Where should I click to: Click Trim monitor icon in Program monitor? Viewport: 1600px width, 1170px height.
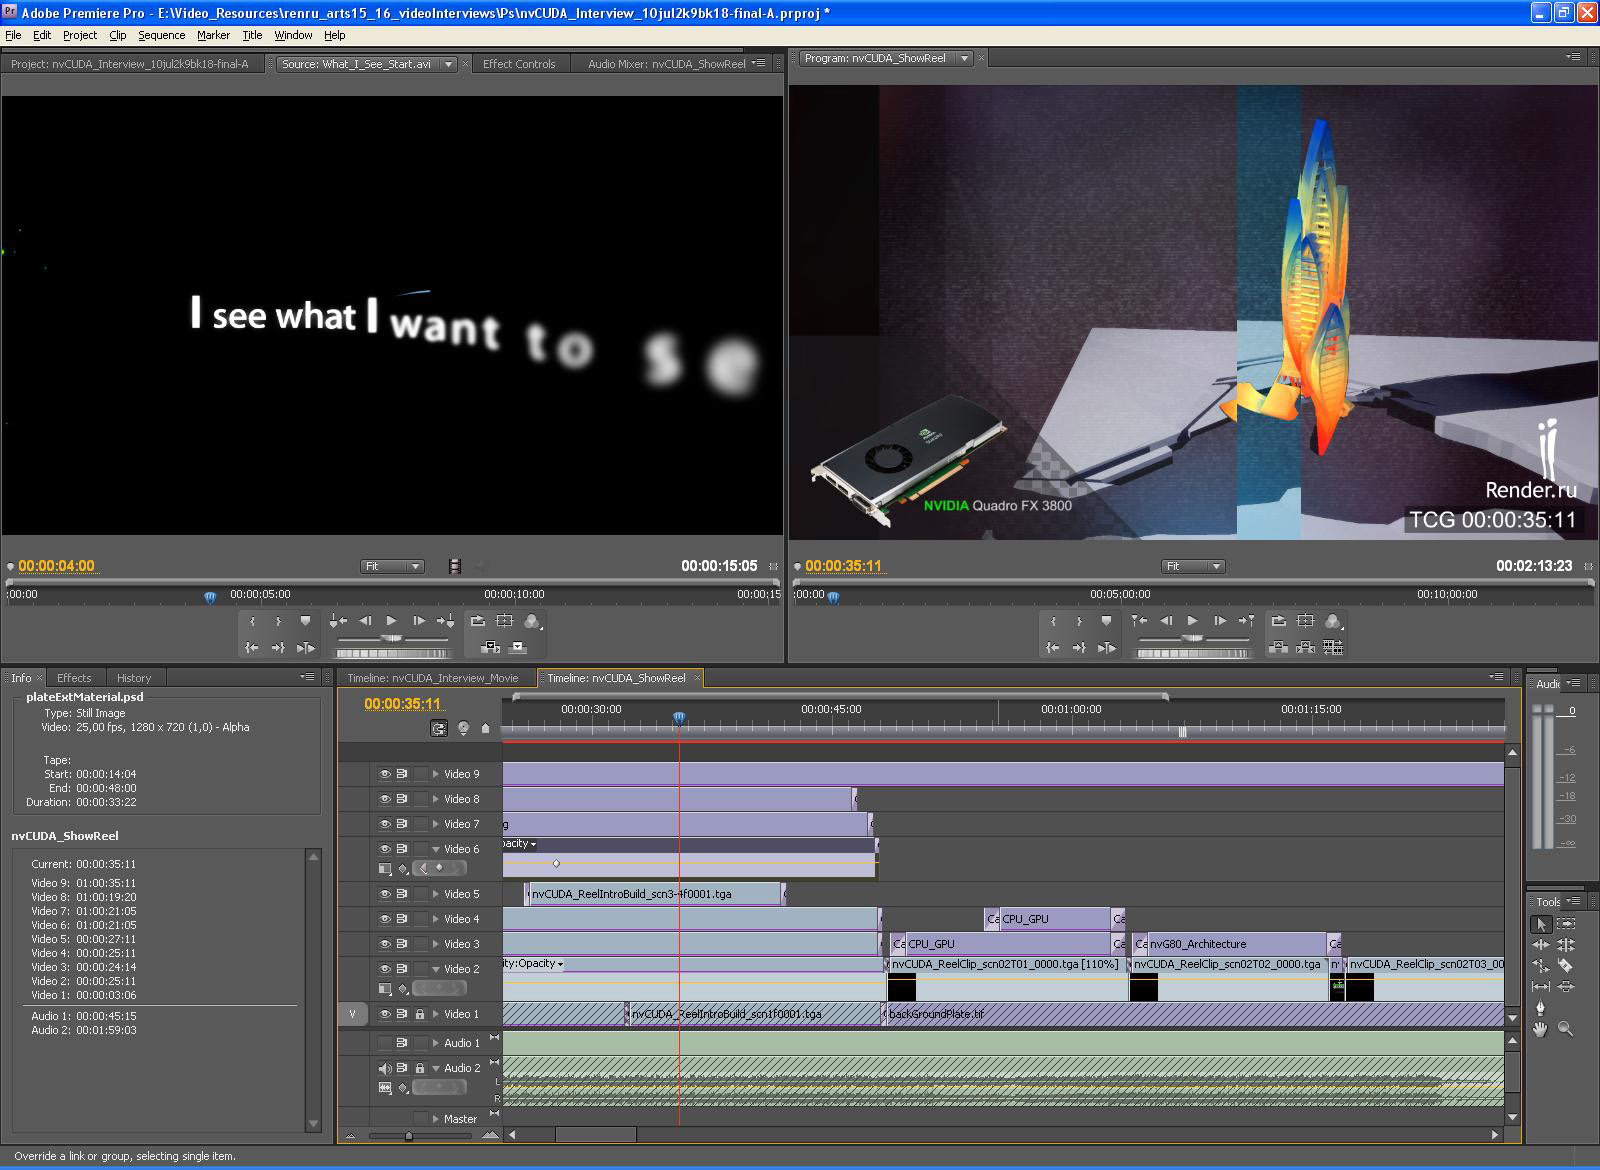(x=1332, y=648)
